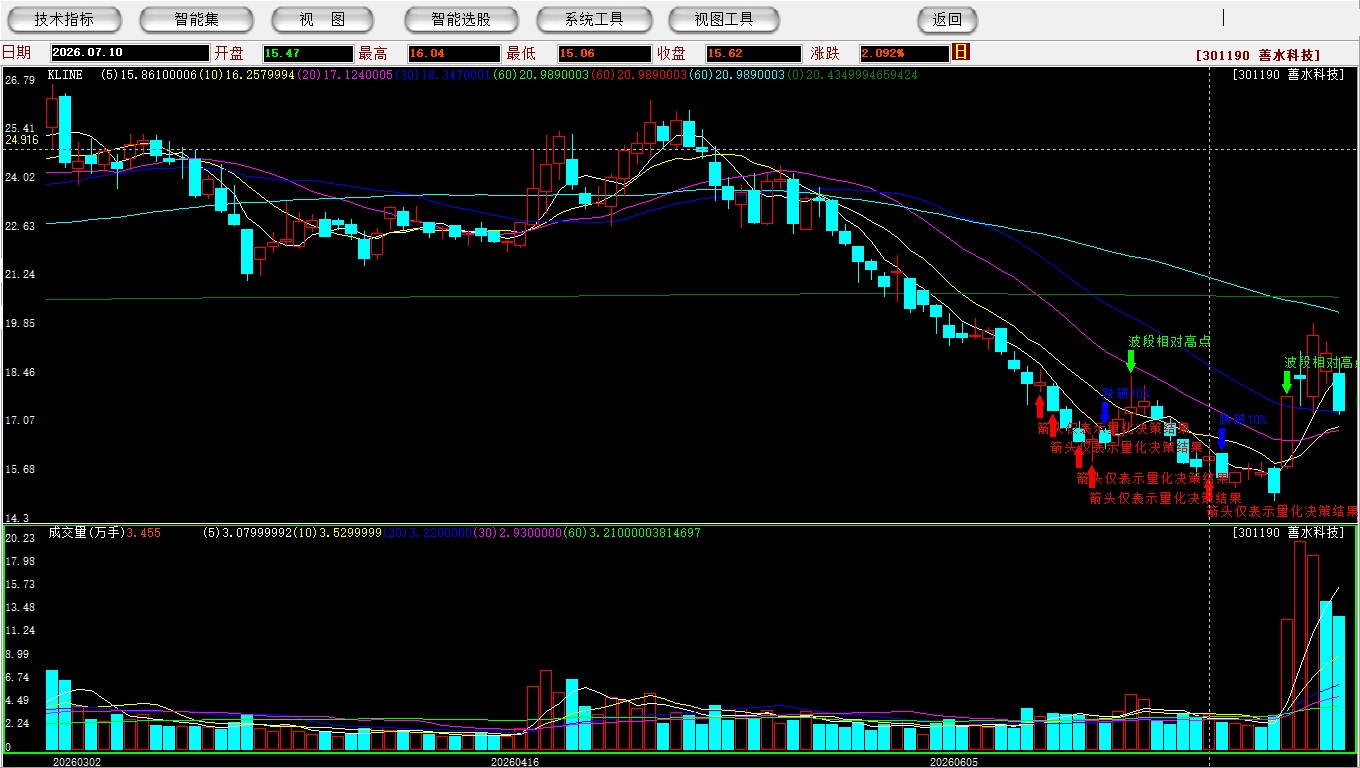The height and width of the screenshot is (768, 1360).
Task: Click the red [301190 善水科技] stock title
Action: point(1258,56)
